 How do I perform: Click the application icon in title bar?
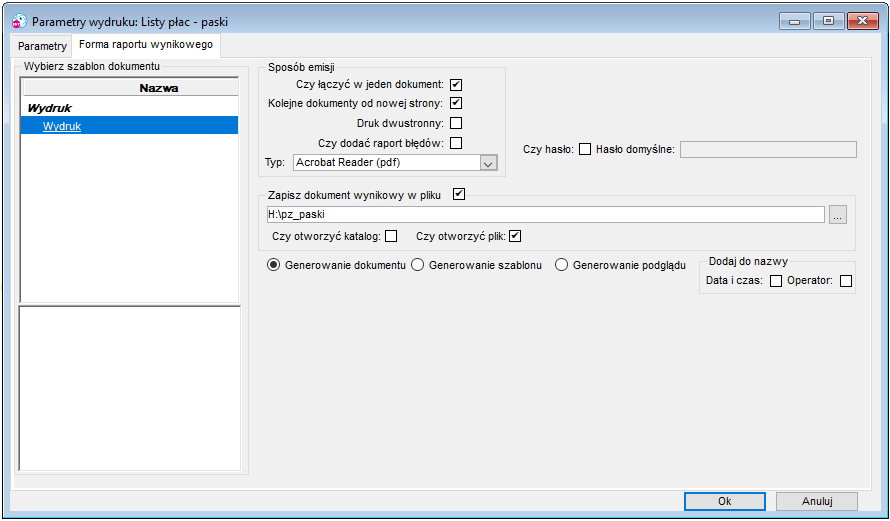tap(19, 22)
